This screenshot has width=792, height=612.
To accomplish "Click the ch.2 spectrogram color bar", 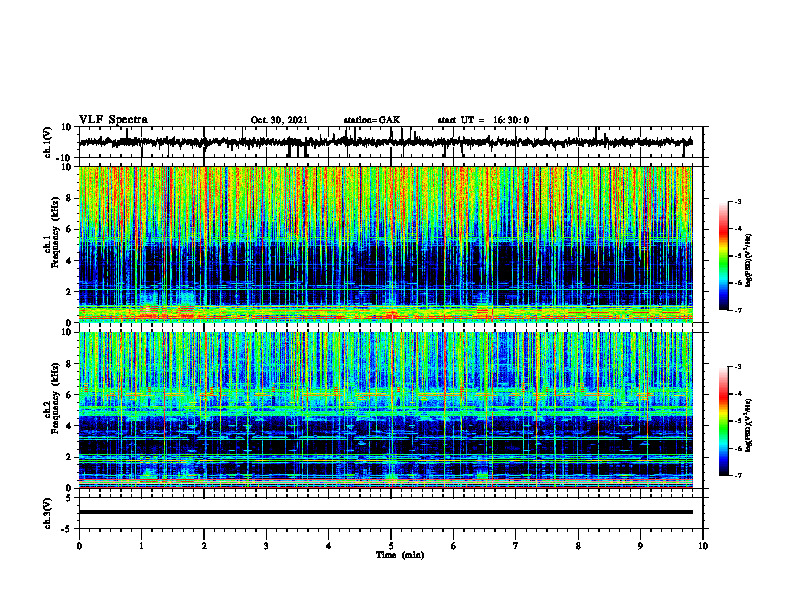I will (724, 421).
